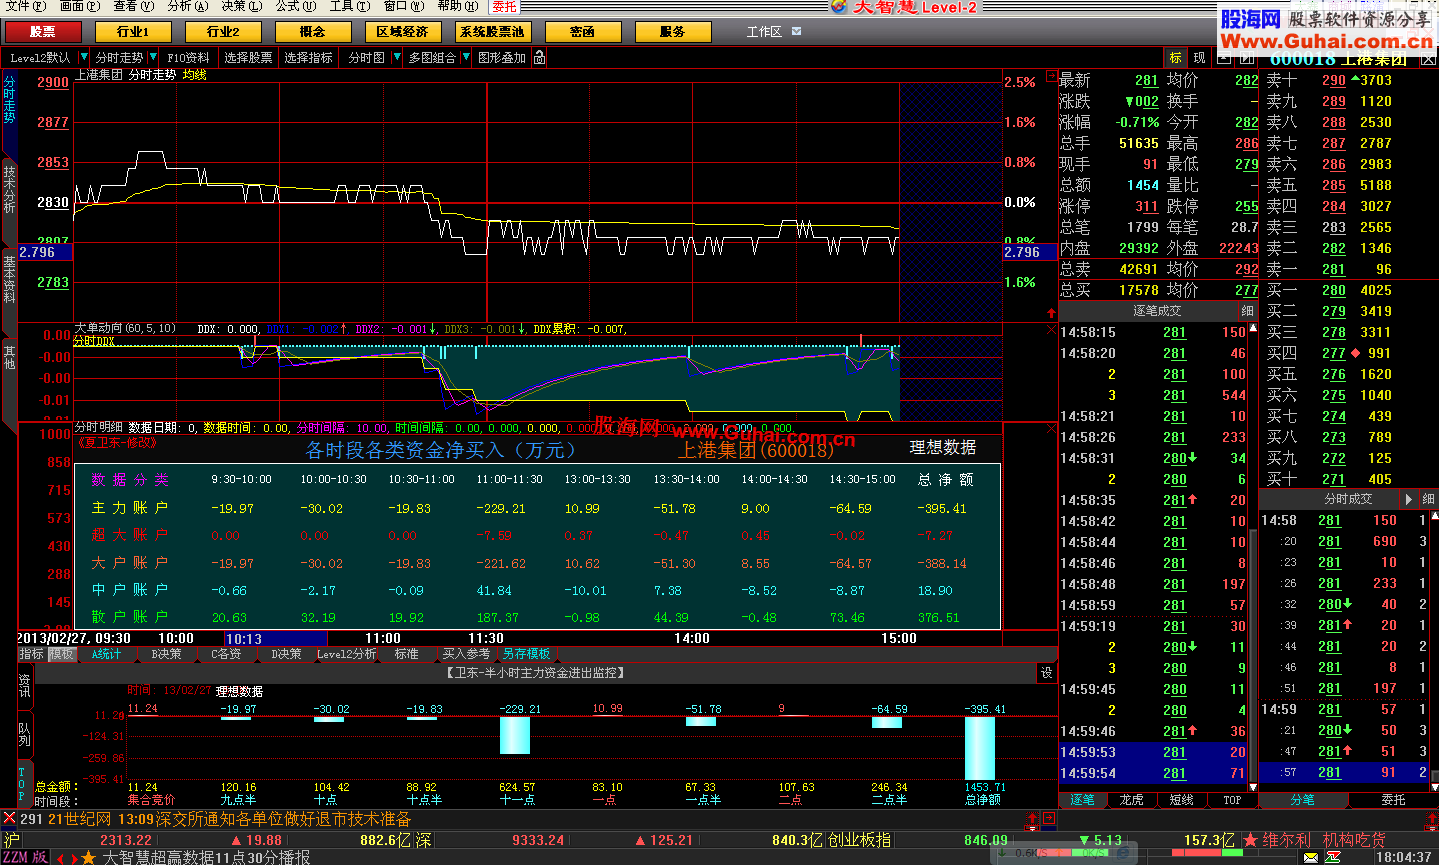Select the 买入参考 tab

tap(466, 654)
